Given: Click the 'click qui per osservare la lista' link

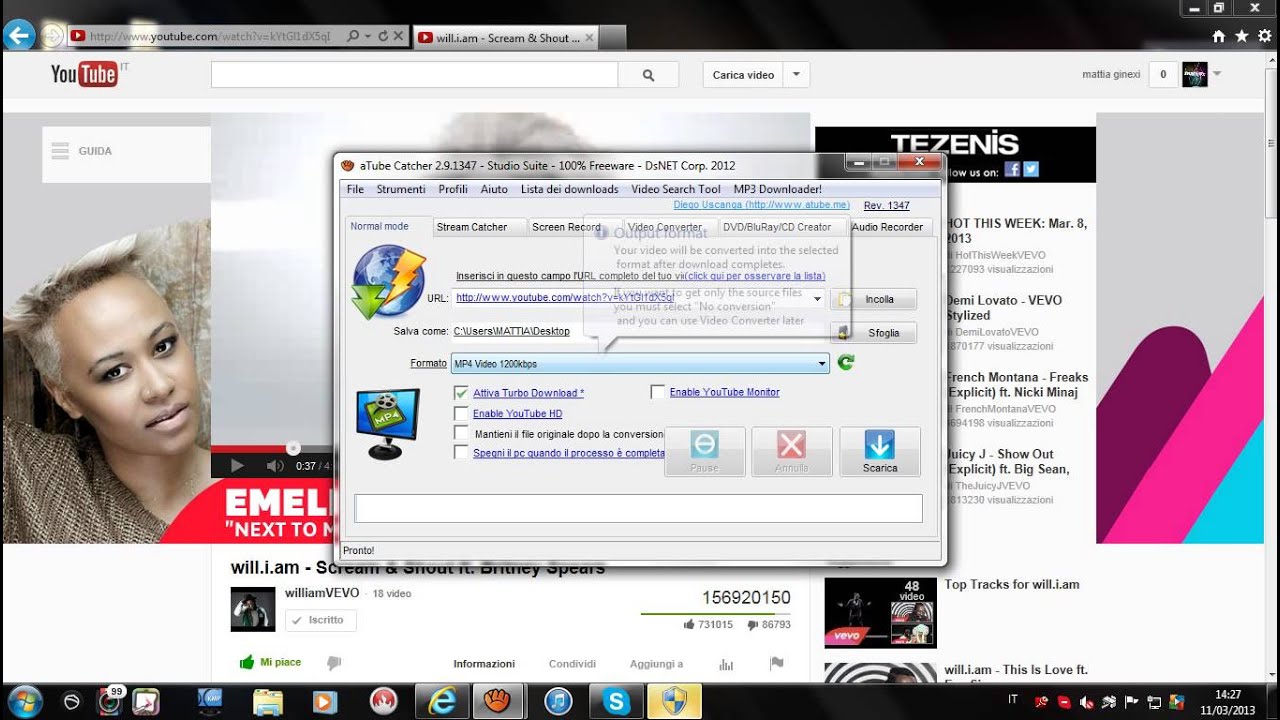Looking at the screenshot, I should click(x=755, y=276).
